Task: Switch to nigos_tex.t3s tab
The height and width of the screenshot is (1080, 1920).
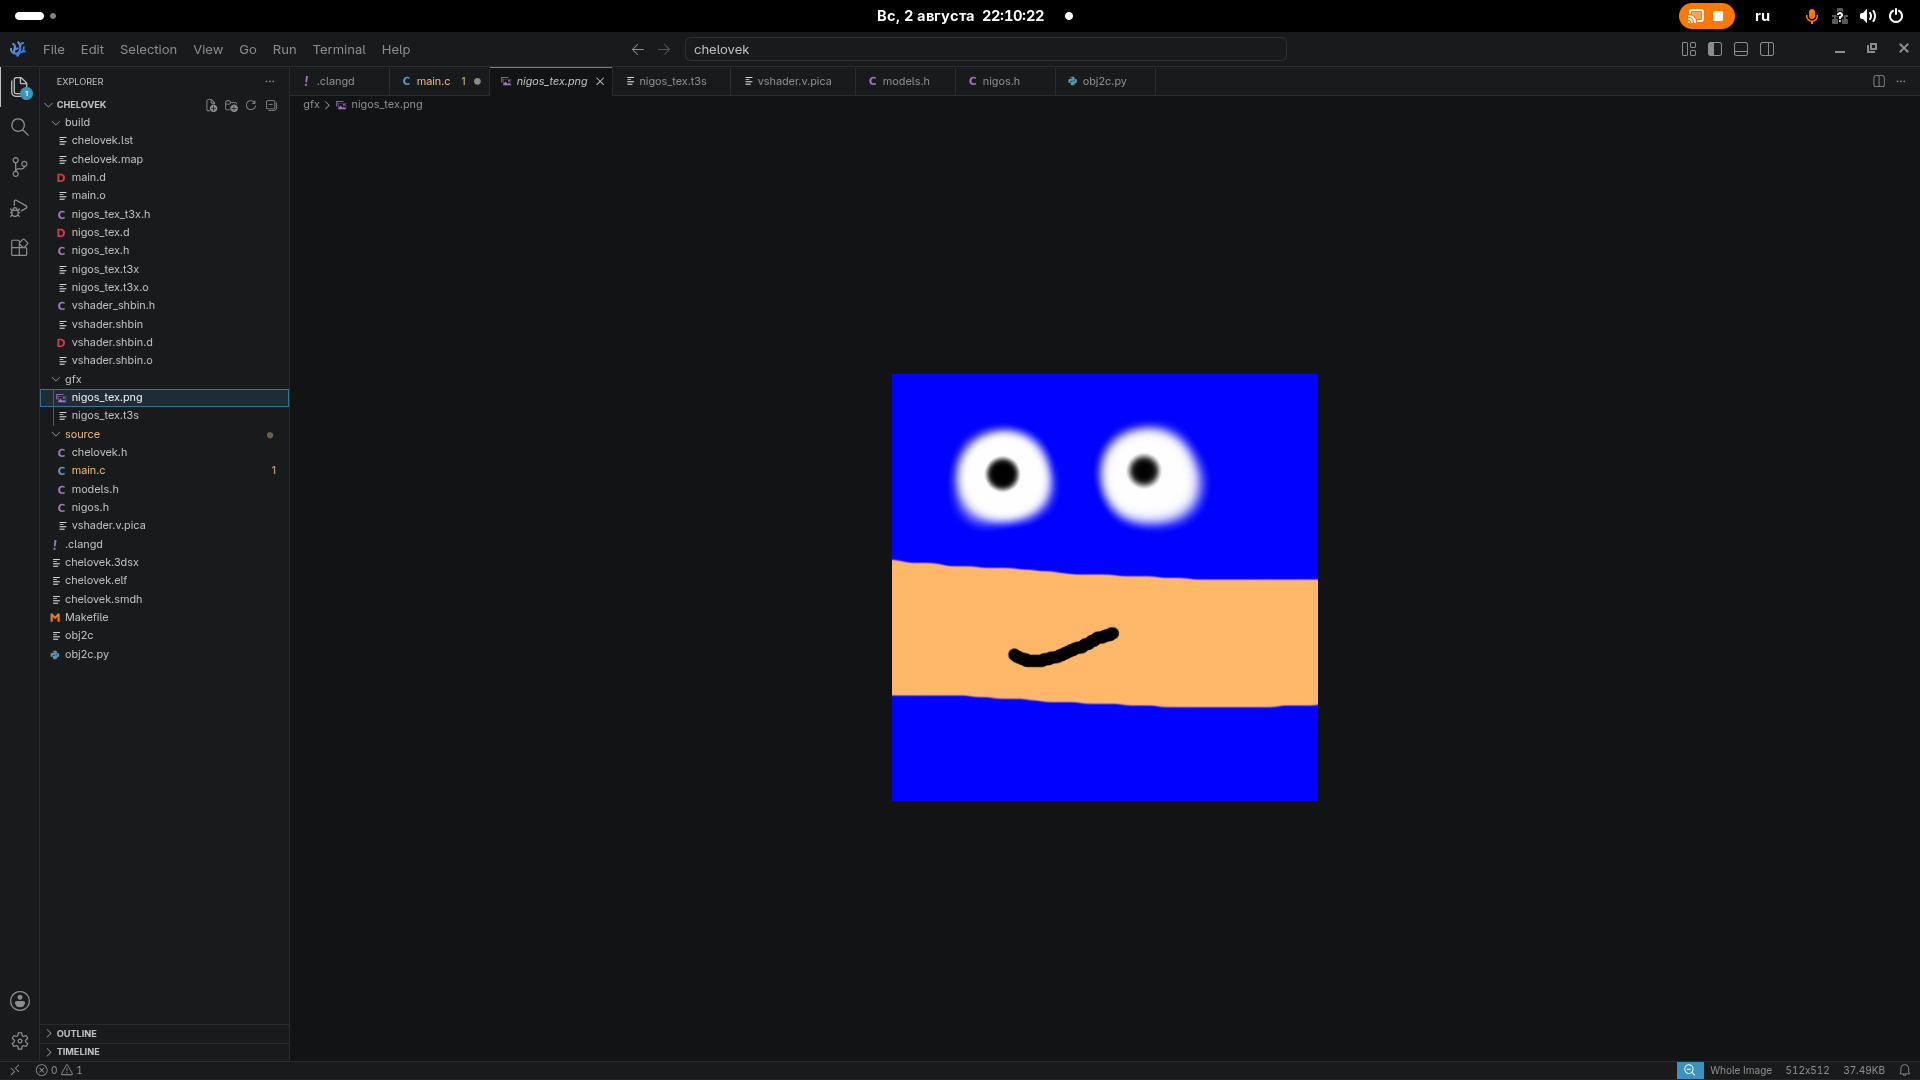Action: pyautogui.click(x=672, y=82)
